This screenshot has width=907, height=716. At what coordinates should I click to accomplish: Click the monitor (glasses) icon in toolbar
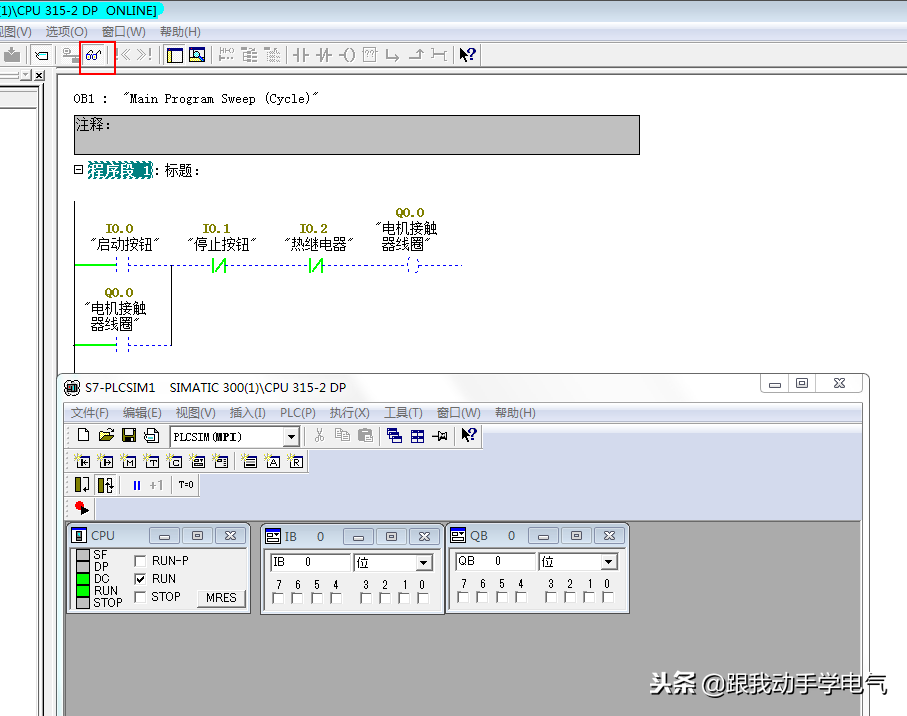[96, 55]
